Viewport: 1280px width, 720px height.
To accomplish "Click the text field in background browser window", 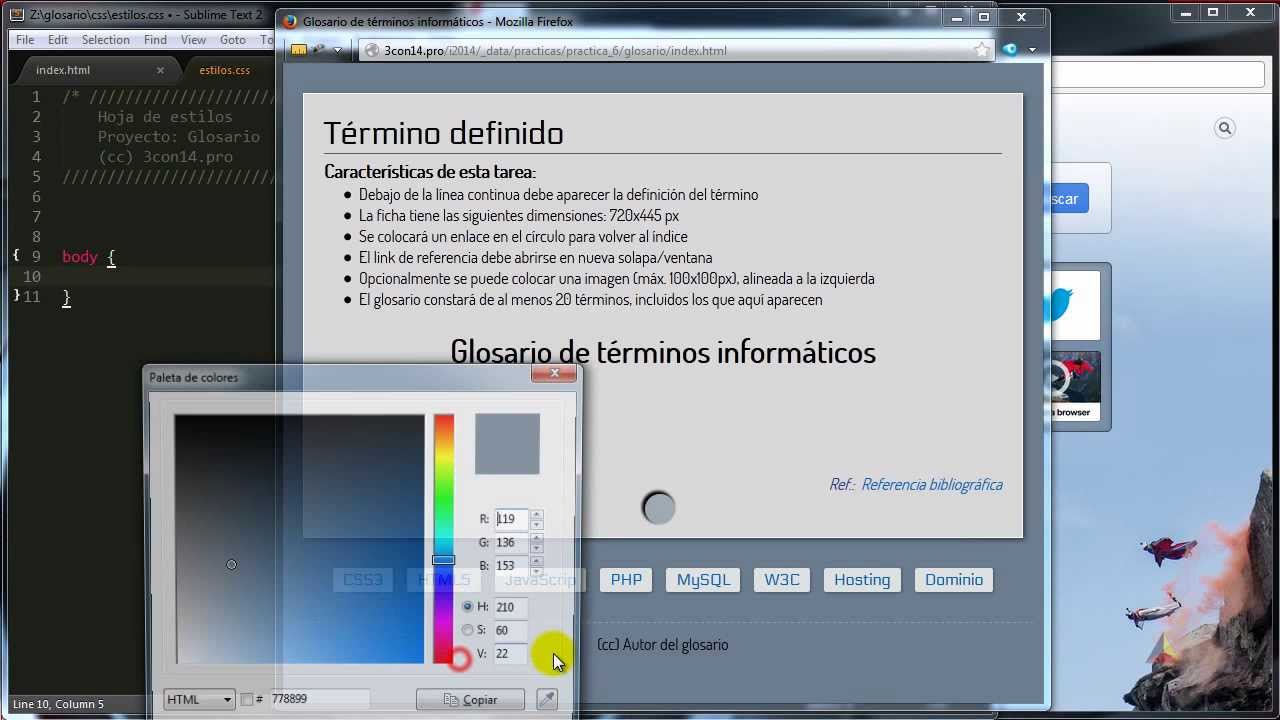I will pyautogui.click(x=1156, y=75).
